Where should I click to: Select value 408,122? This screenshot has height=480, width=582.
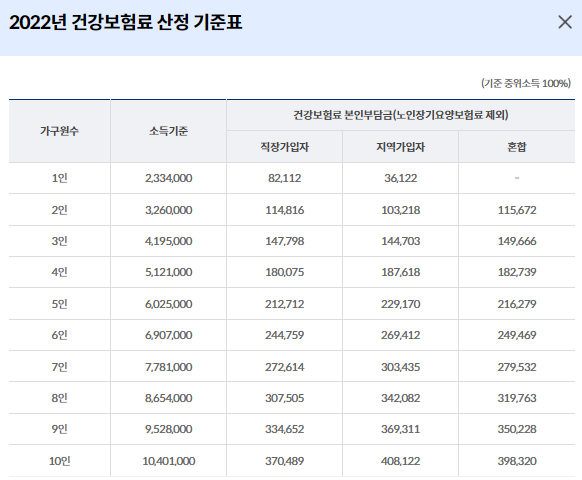point(400,461)
